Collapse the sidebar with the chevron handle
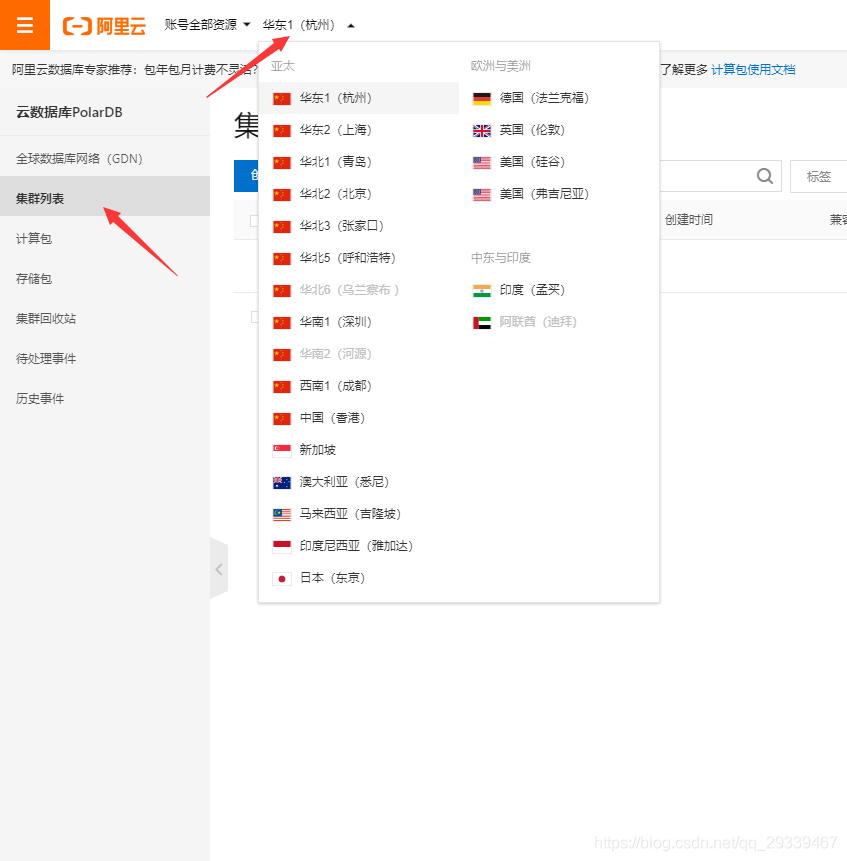The width and height of the screenshot is (847, 861). 219,569
